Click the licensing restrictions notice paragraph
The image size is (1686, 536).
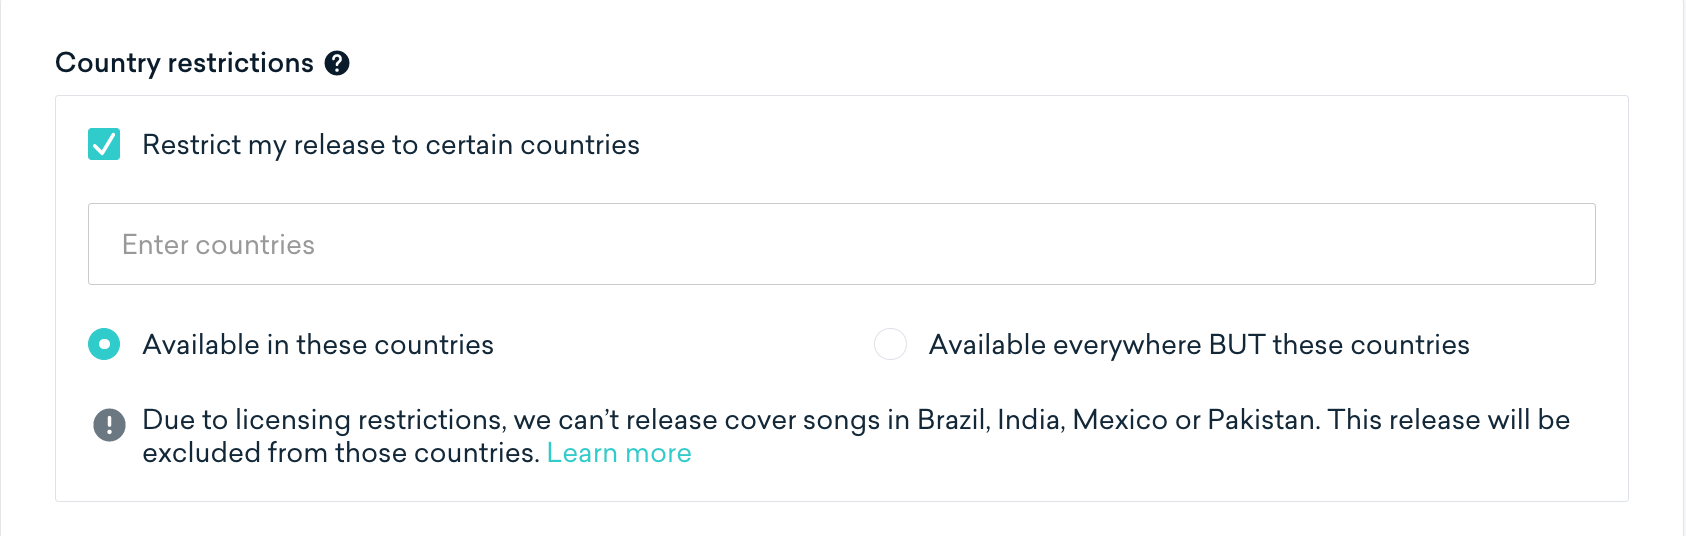click(856, 436)
